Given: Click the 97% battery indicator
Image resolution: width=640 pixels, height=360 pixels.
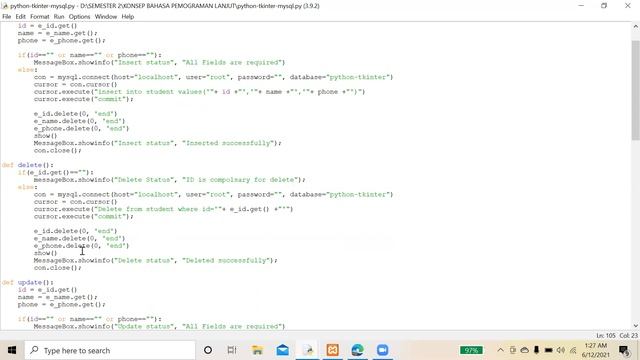Looking at the screenshot, I should pyautogui.click(x=471, y=350).
